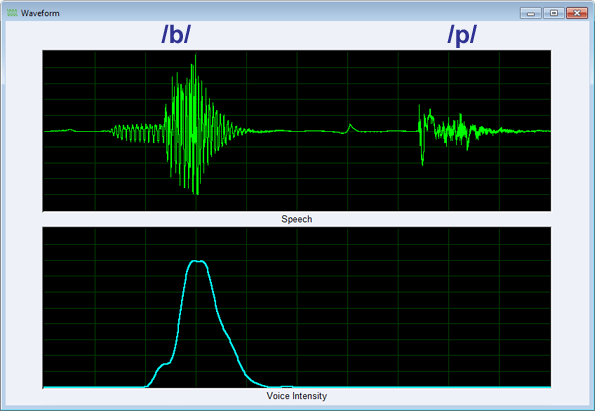This screenshot has height=411, width=595.
Task: Click the shoulder bump on rising intensity curve
Action: tap(165, 364)
